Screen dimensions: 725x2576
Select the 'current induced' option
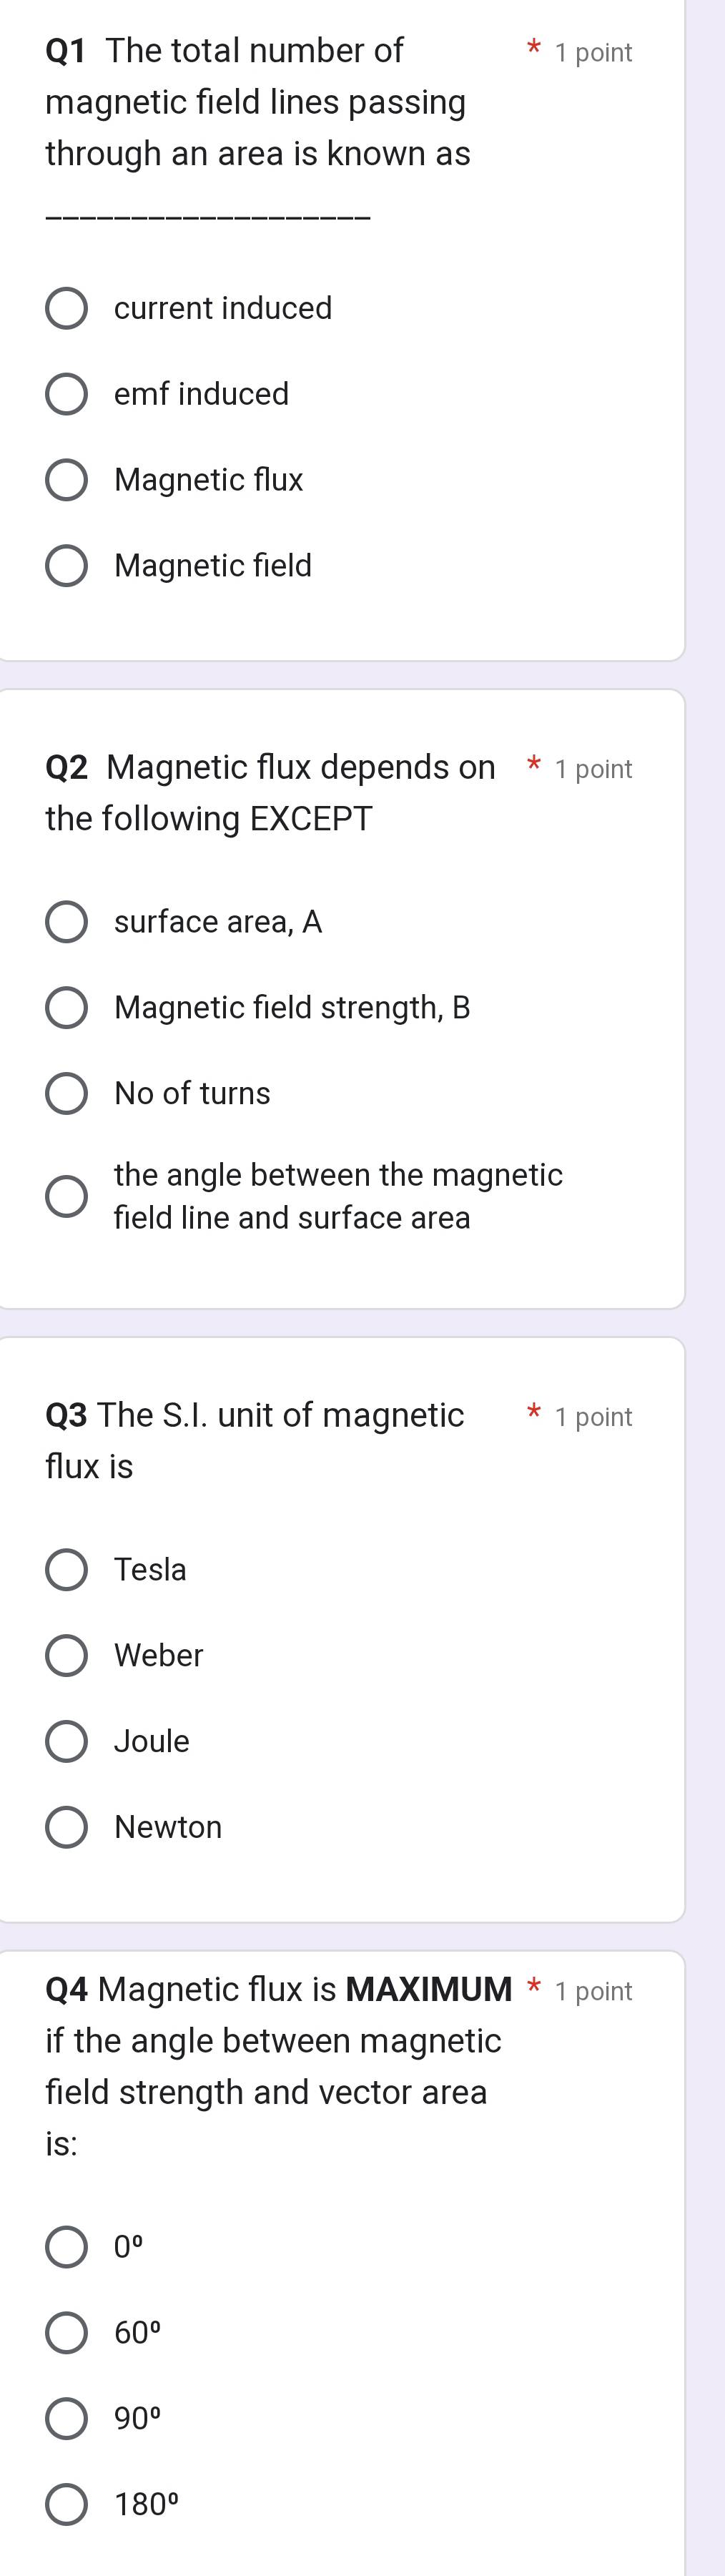(66, 308)
